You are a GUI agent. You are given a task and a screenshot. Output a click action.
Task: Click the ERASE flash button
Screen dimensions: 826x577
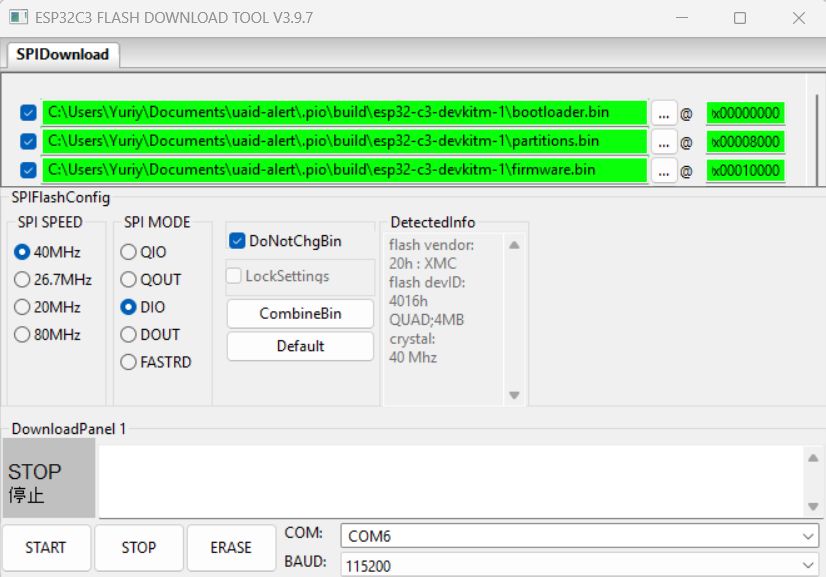click(231, 547)
